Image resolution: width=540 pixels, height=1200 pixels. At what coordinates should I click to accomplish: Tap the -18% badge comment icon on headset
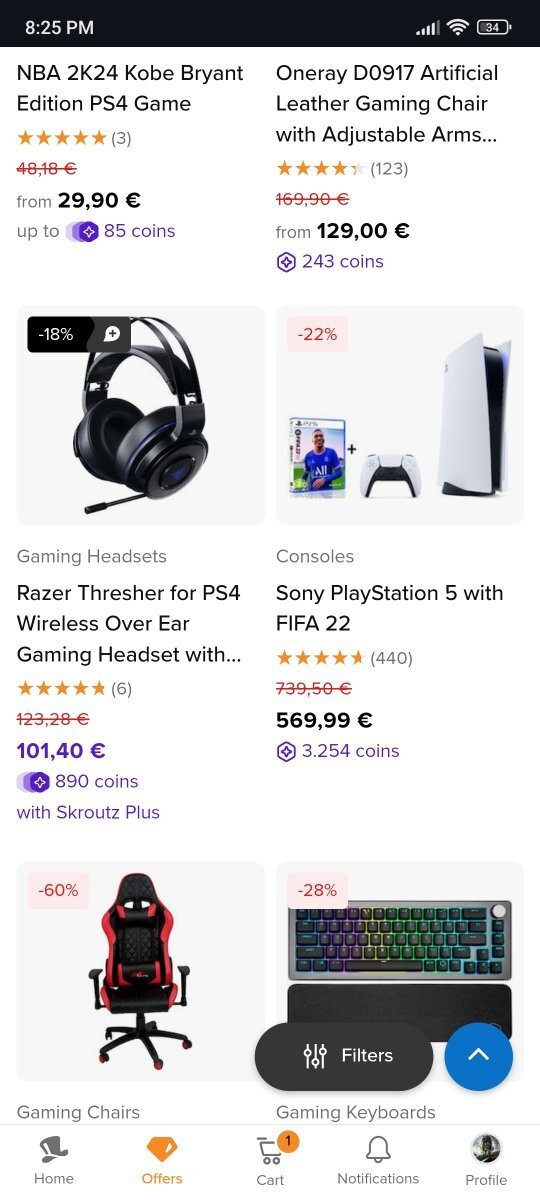(x=111, y=335)
